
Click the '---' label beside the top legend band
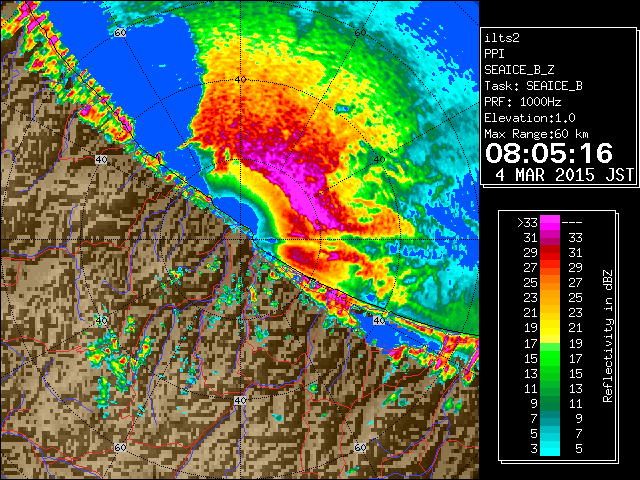(572, 223)
